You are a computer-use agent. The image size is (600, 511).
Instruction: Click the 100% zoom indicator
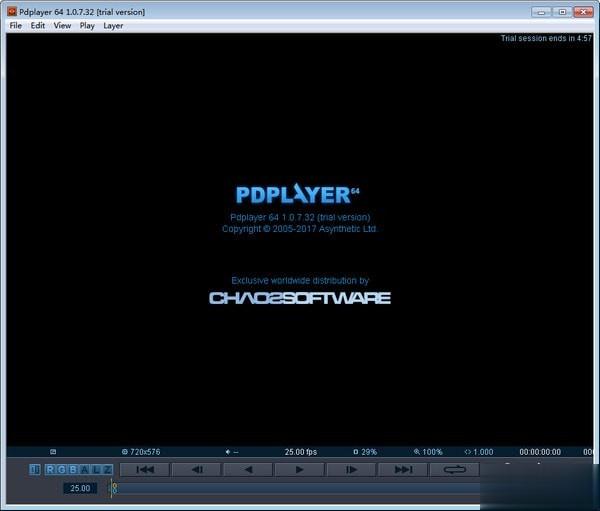pos(428,452)
